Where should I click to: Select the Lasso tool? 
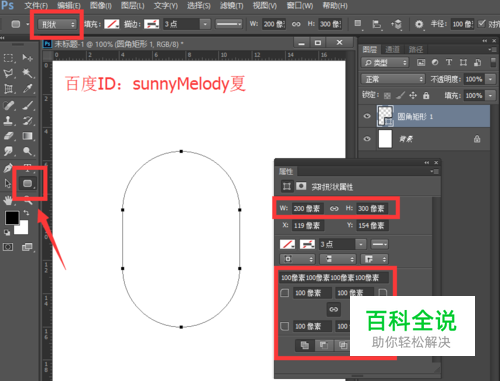tap(8, 73)
